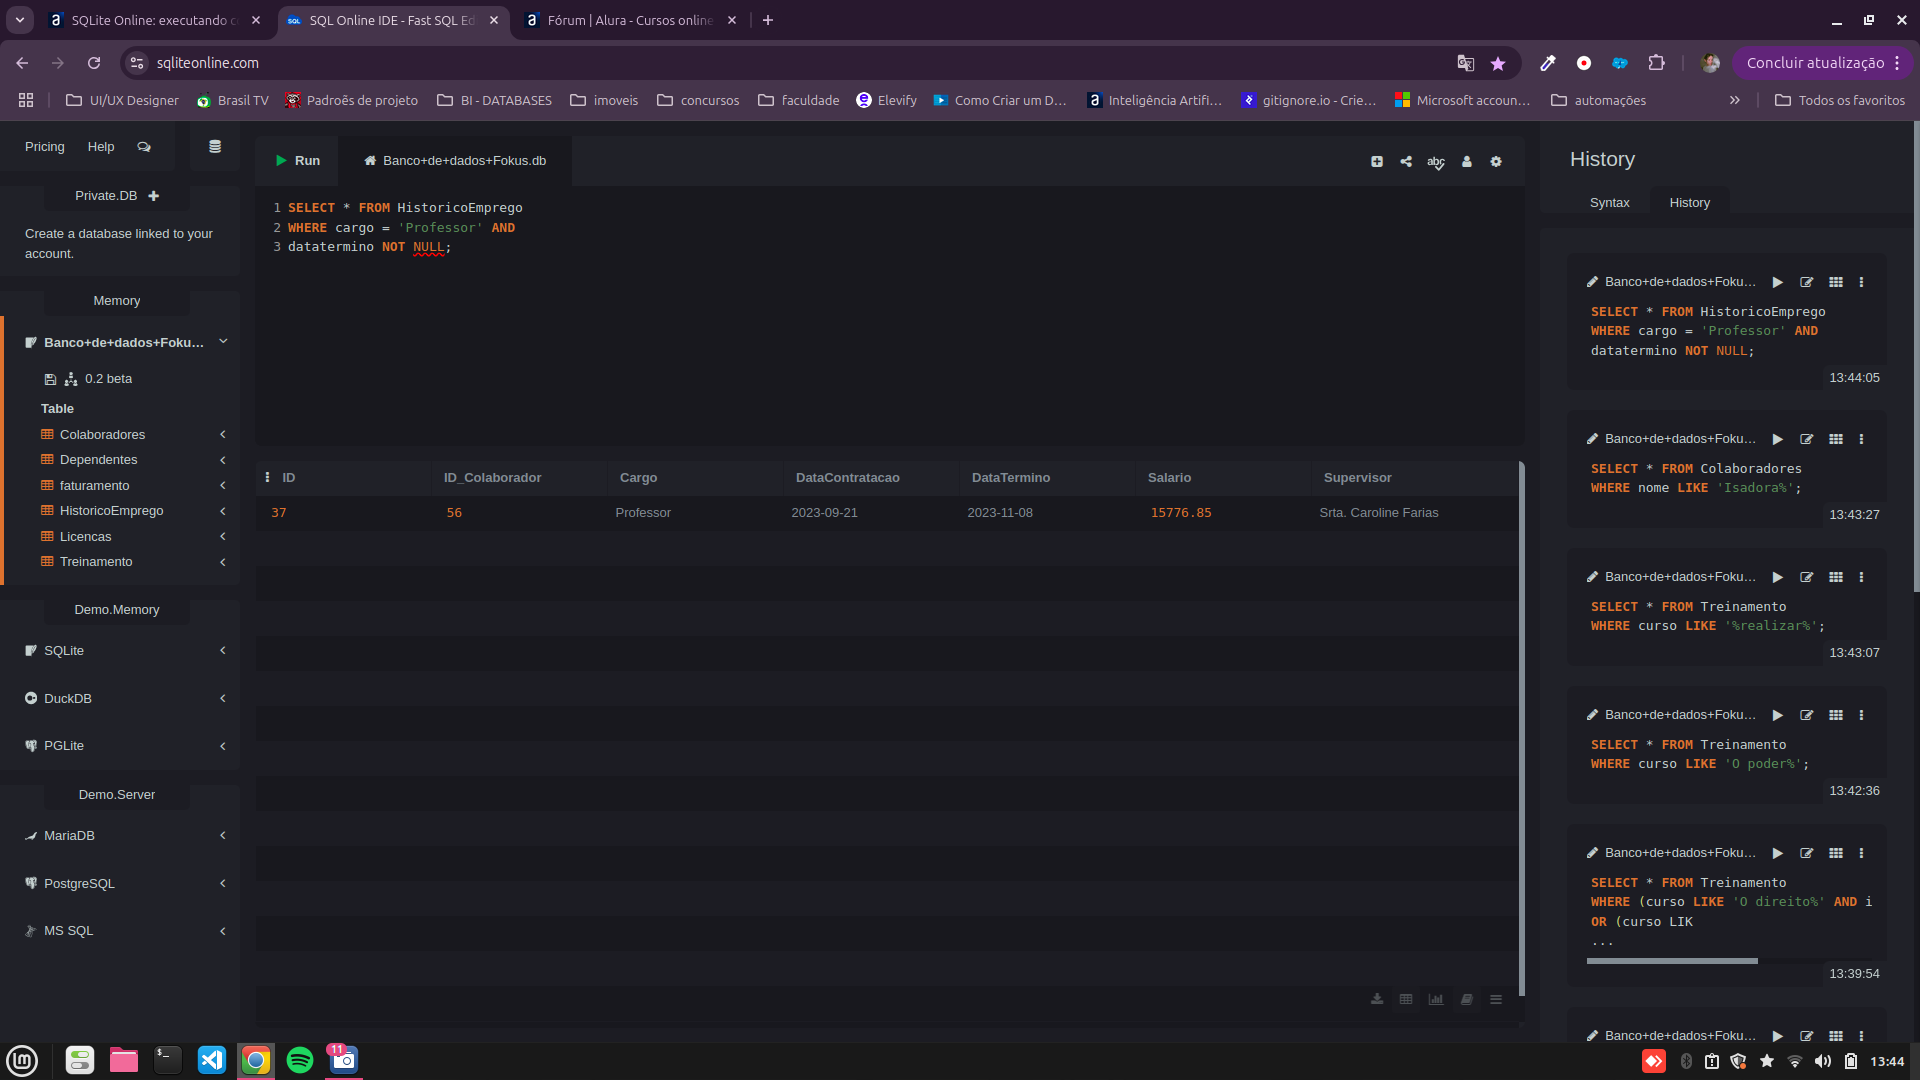Viewport: 1920px width, 1080px height.
Task: Expand the Dependentes table arrow
Action: [223, 460]
